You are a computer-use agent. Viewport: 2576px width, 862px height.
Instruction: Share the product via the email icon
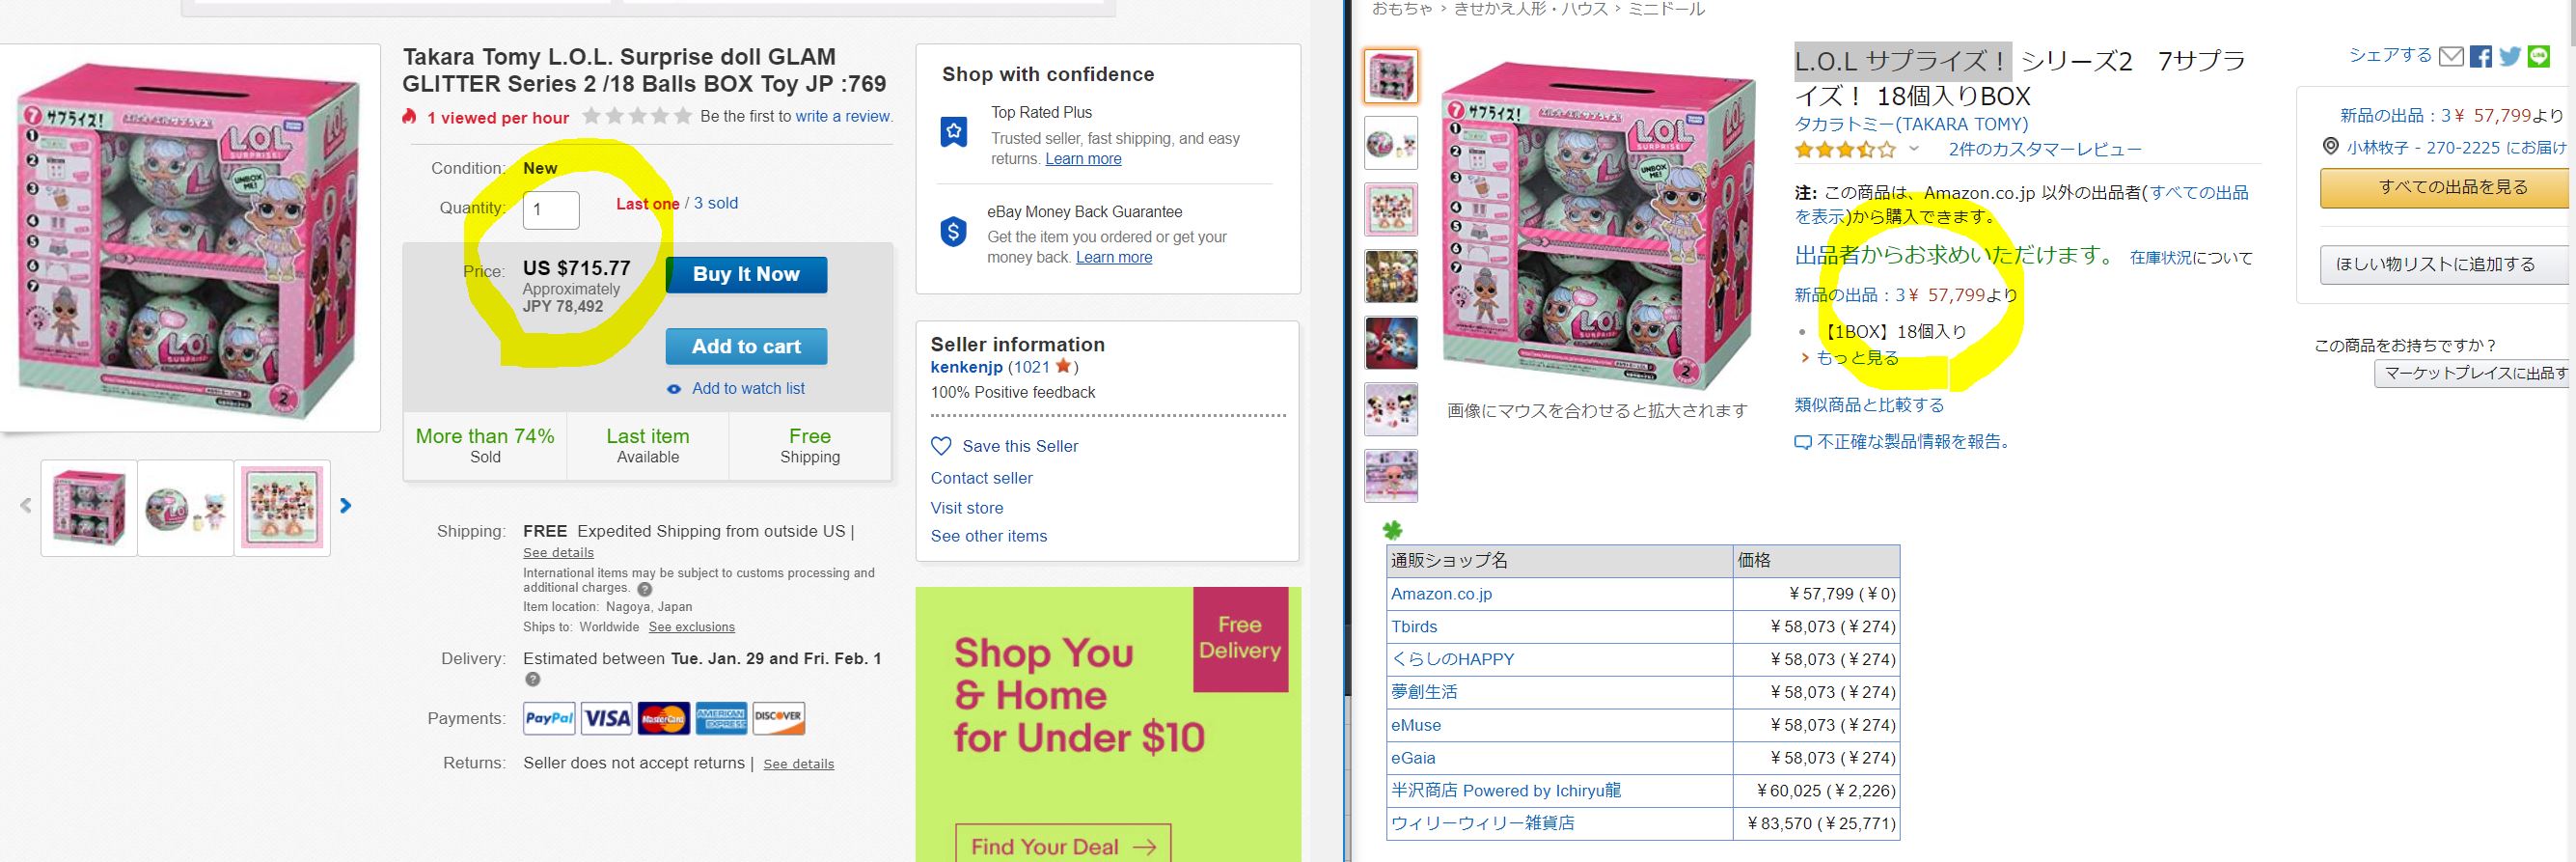tap(2451, 57)
